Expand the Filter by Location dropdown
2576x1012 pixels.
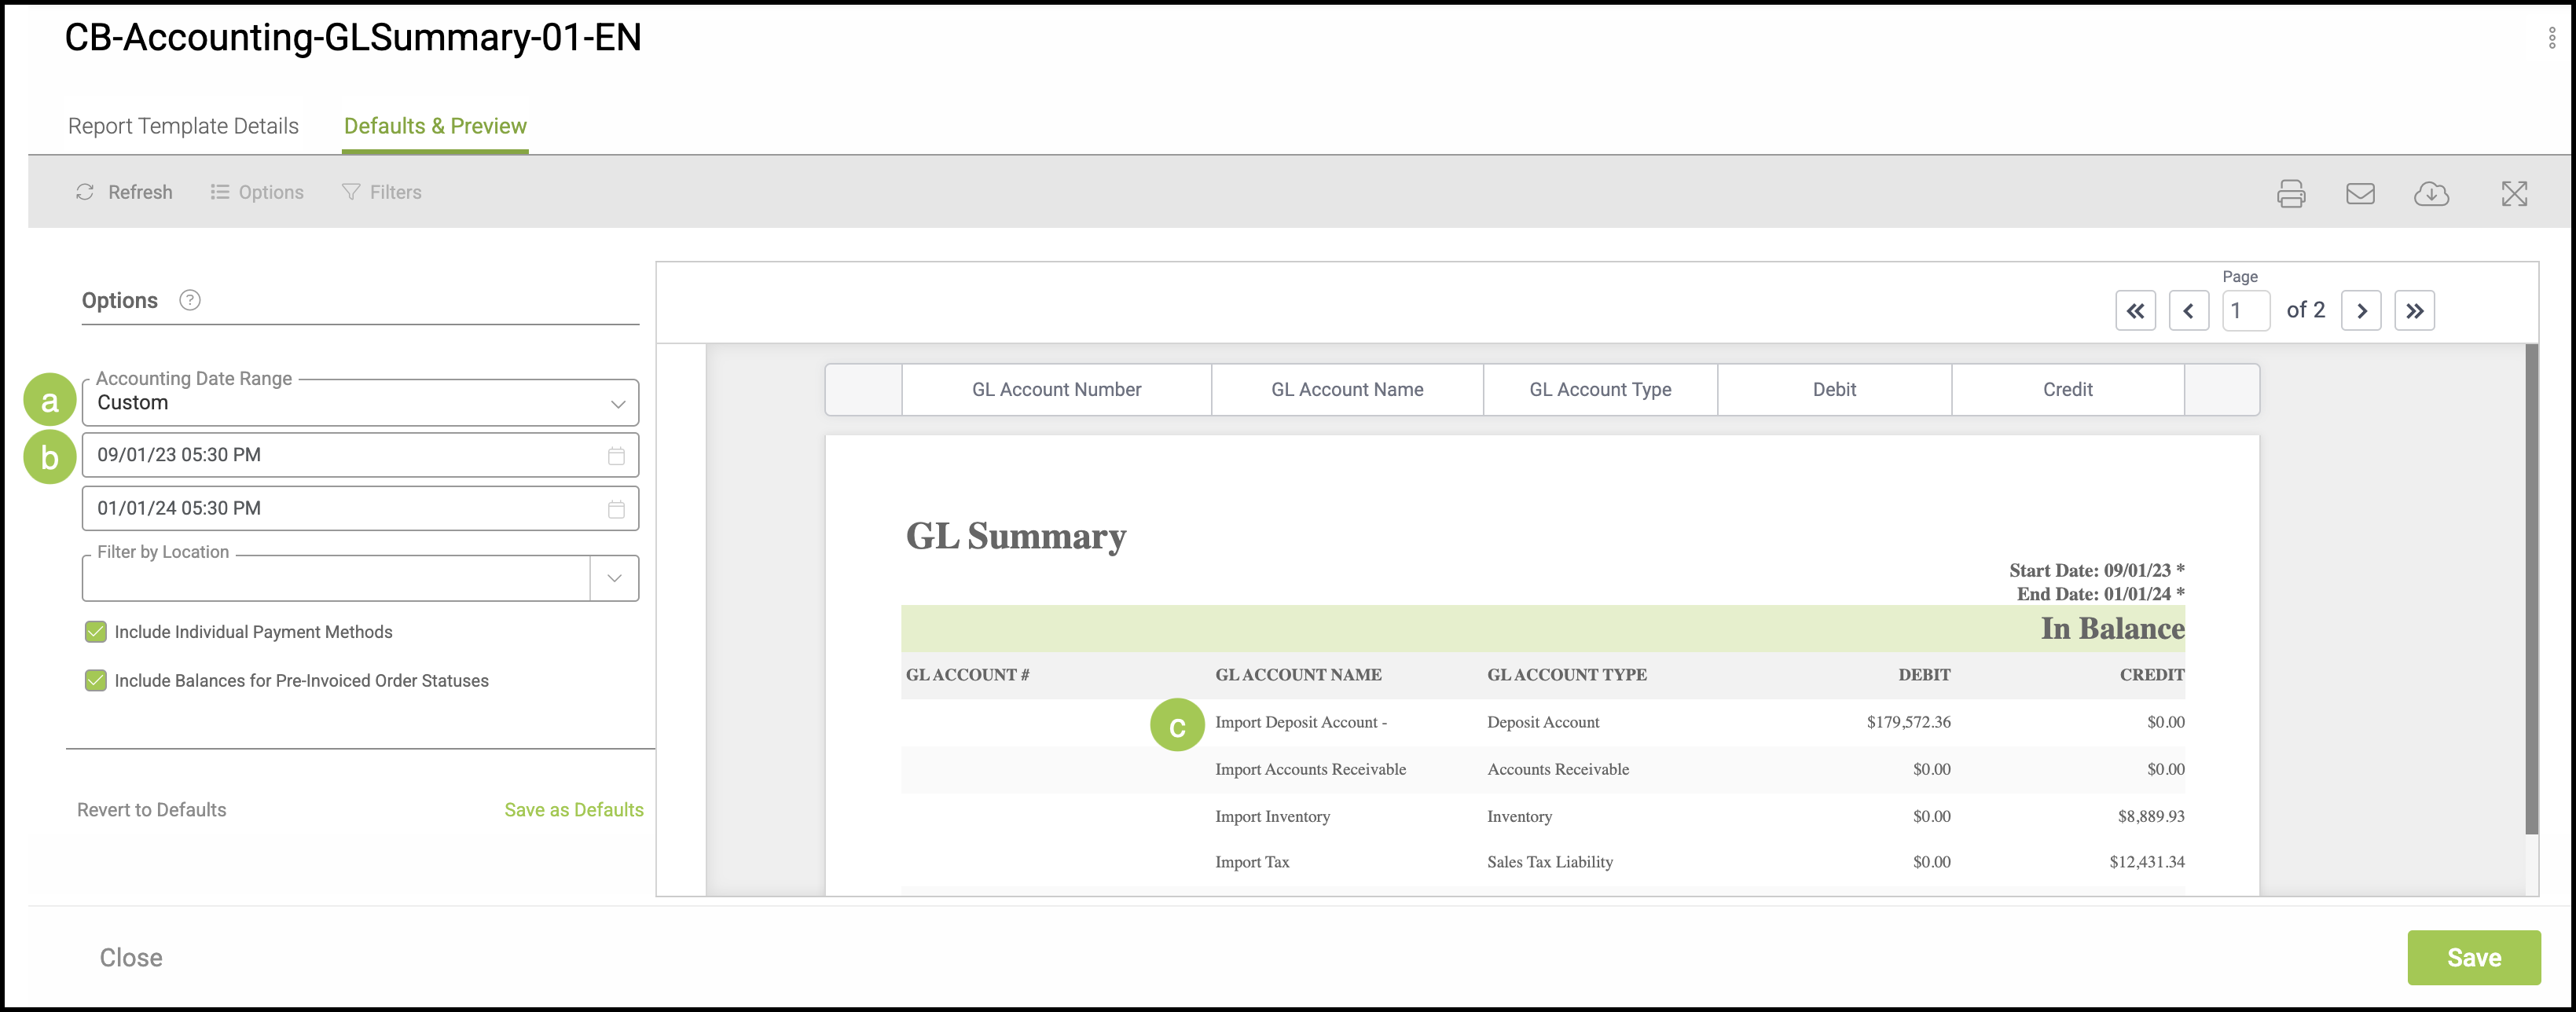(614, 578)
